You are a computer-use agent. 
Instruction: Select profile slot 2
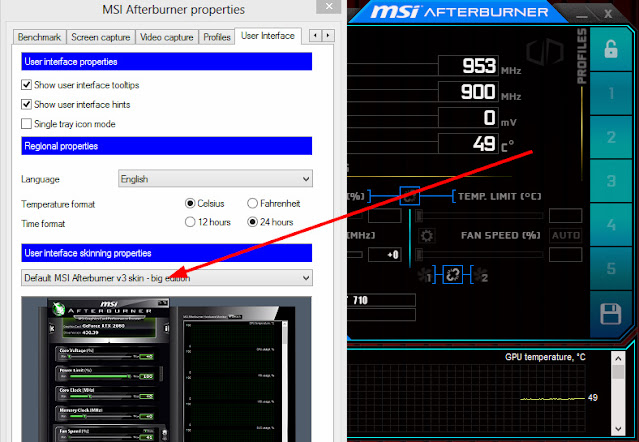click(611, 137)
